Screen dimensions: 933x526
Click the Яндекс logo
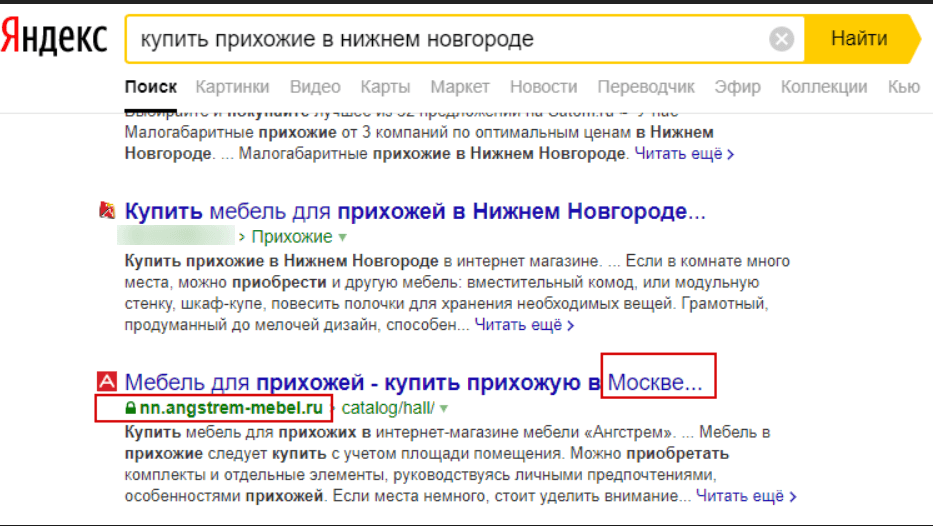point(54,37)
